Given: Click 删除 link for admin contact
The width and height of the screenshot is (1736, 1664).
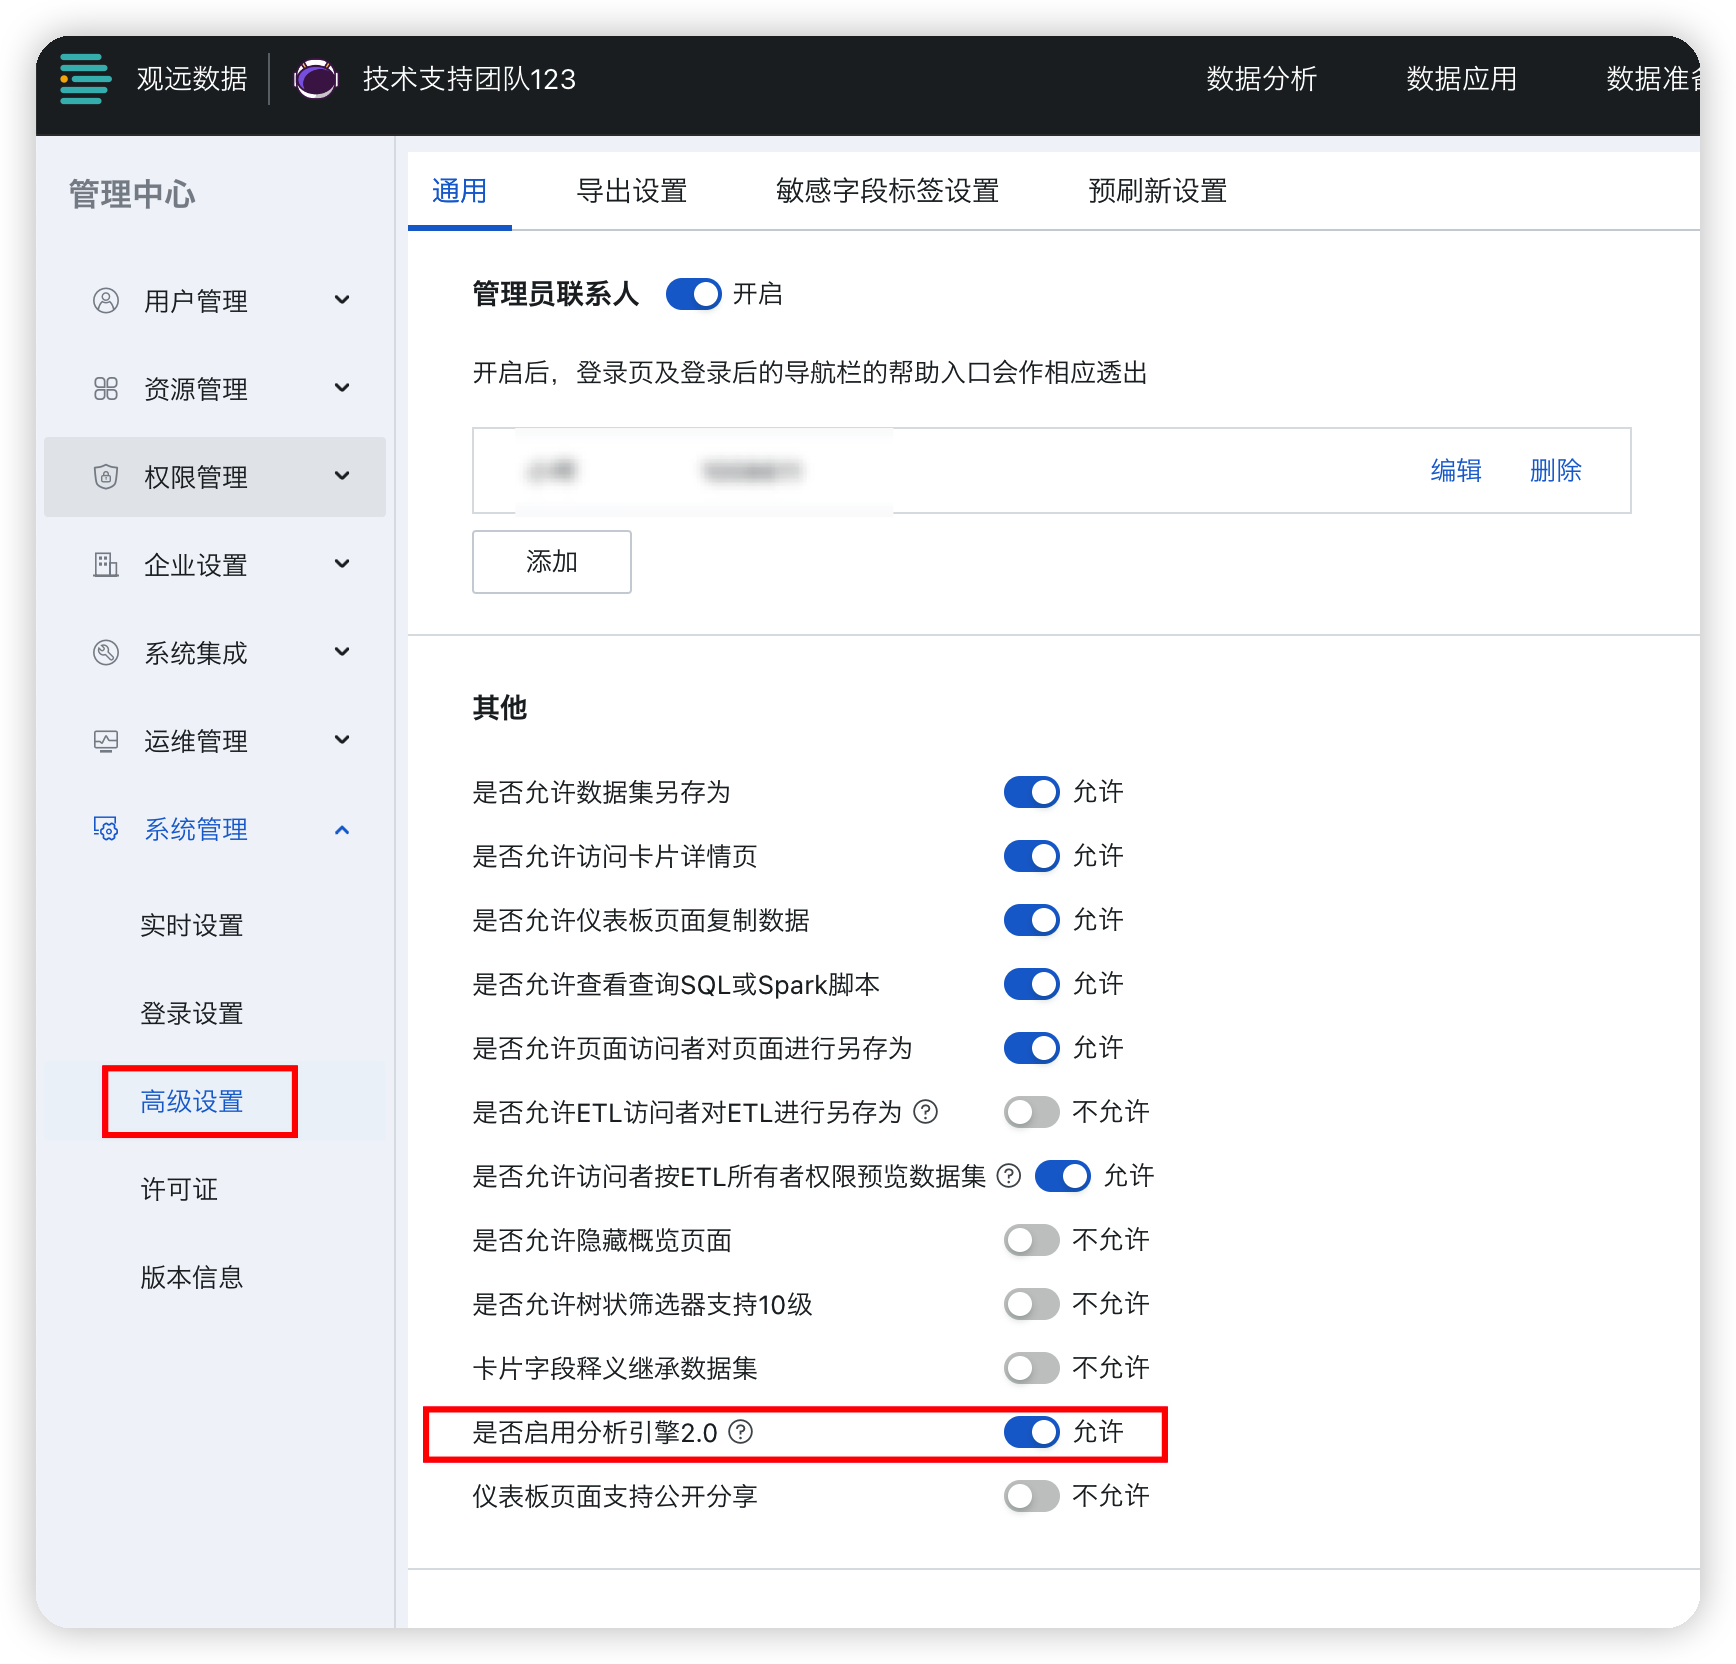Looking at the screenshot, I should click(x=1556, y=470).
